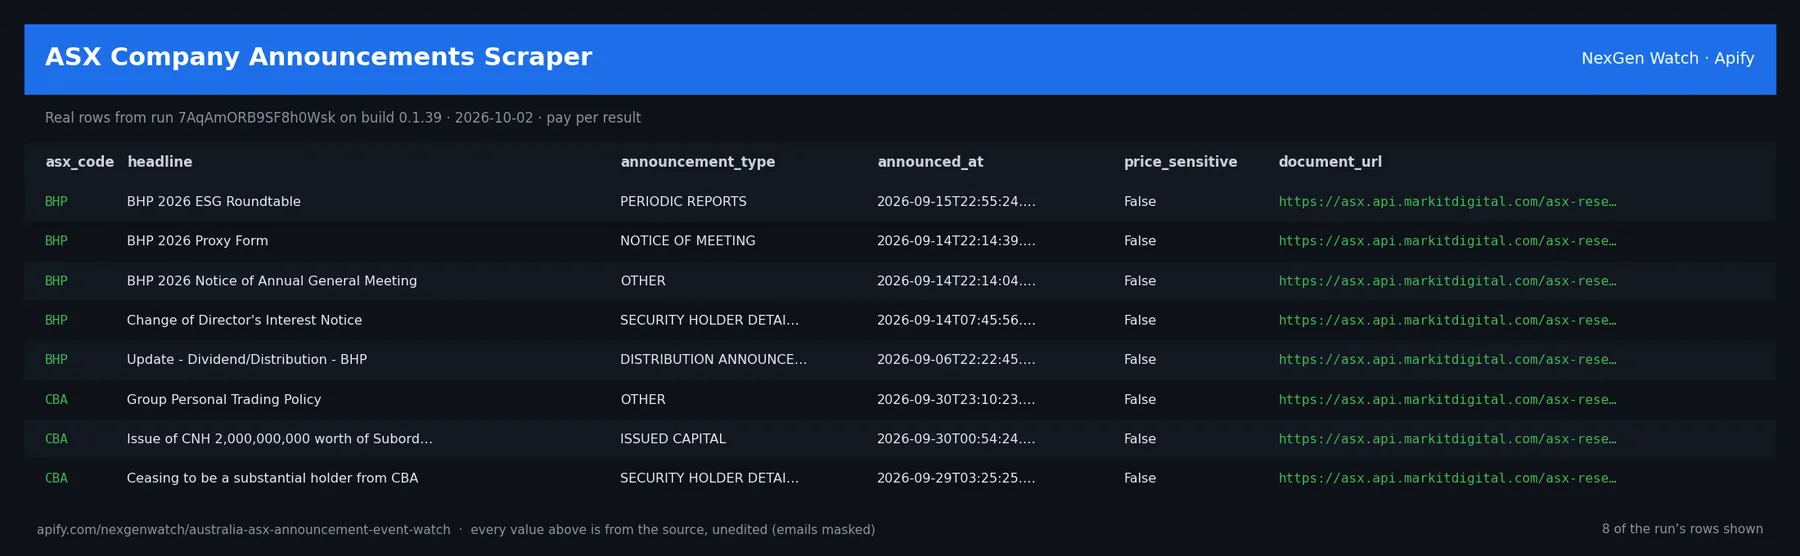Open document URL for BHP 2026 Proxy Form
The width and height of the screenshot is (1800, 556).
point(1447,241)
